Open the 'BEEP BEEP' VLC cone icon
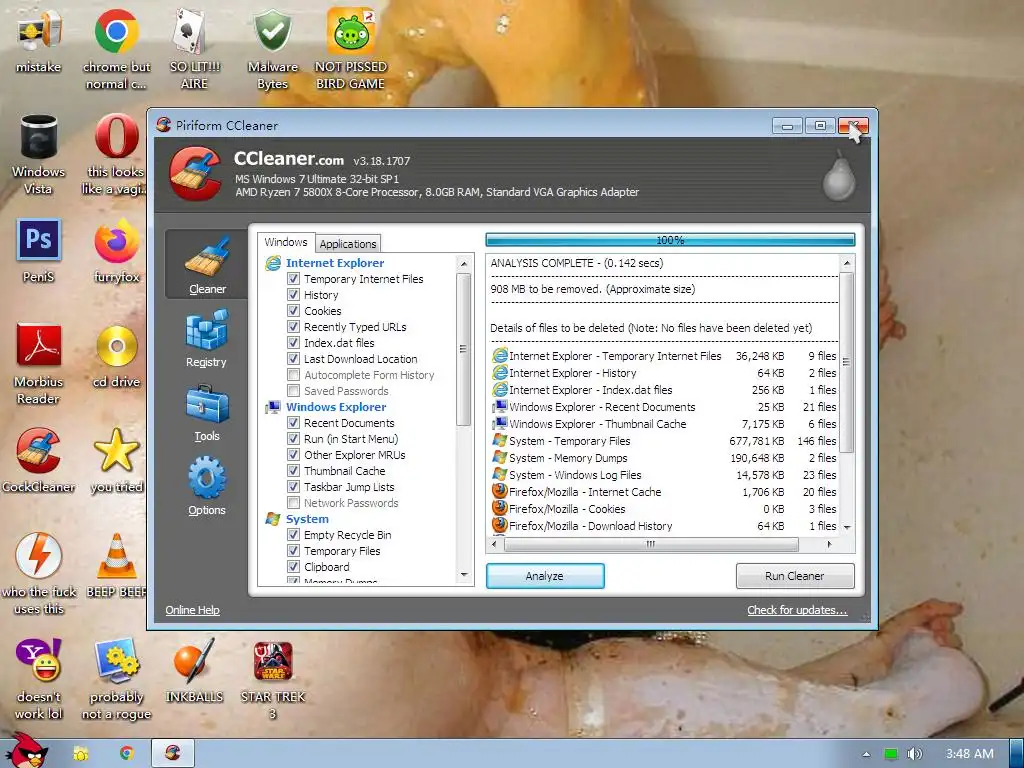The image size is (1024, 768). coord(116,566)
